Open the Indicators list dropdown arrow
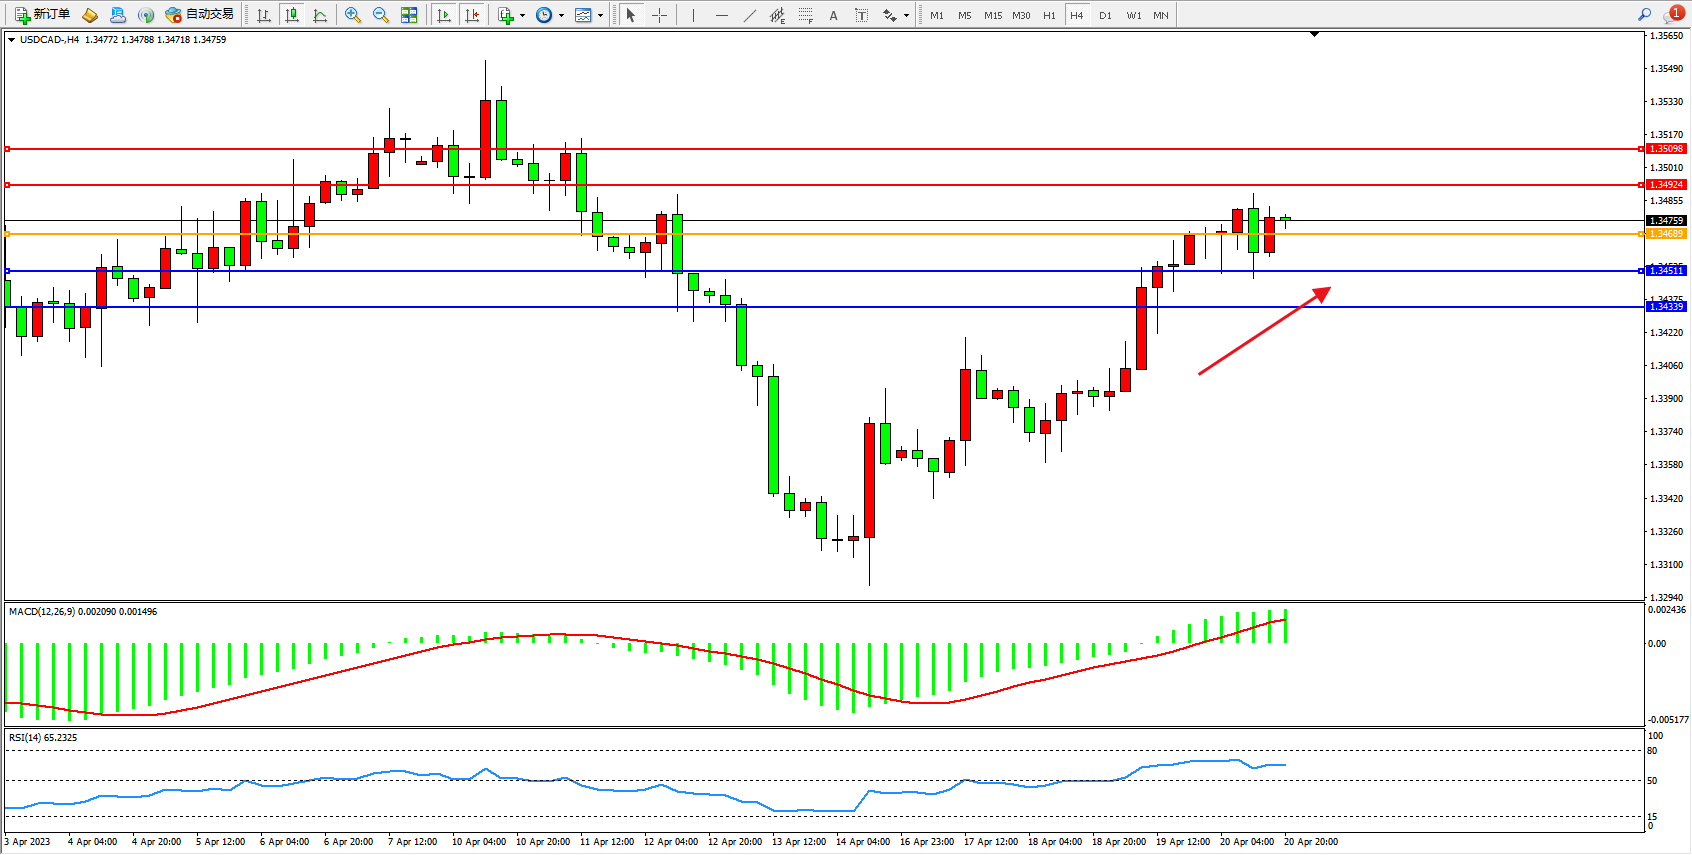Image resolution: width=1692 pixels, height=855 pixels. (x=522, y=16)
